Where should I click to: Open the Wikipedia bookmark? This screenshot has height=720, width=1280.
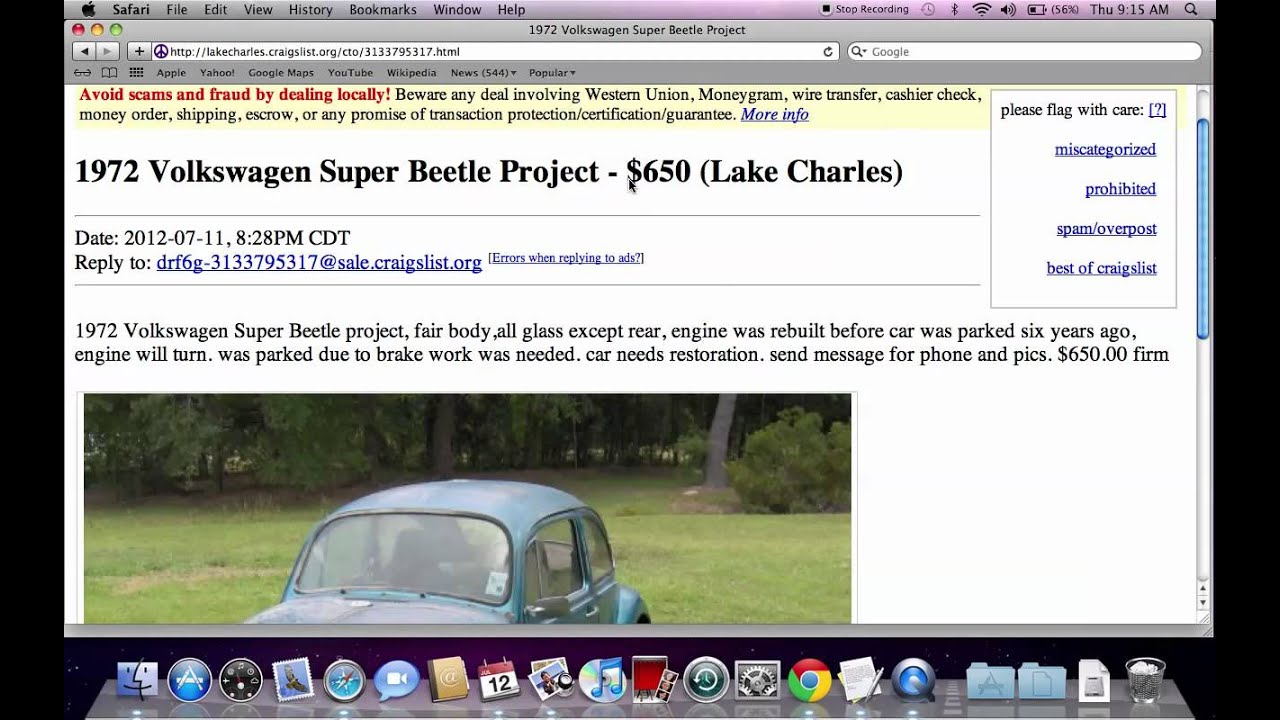[x=411, y=73]
